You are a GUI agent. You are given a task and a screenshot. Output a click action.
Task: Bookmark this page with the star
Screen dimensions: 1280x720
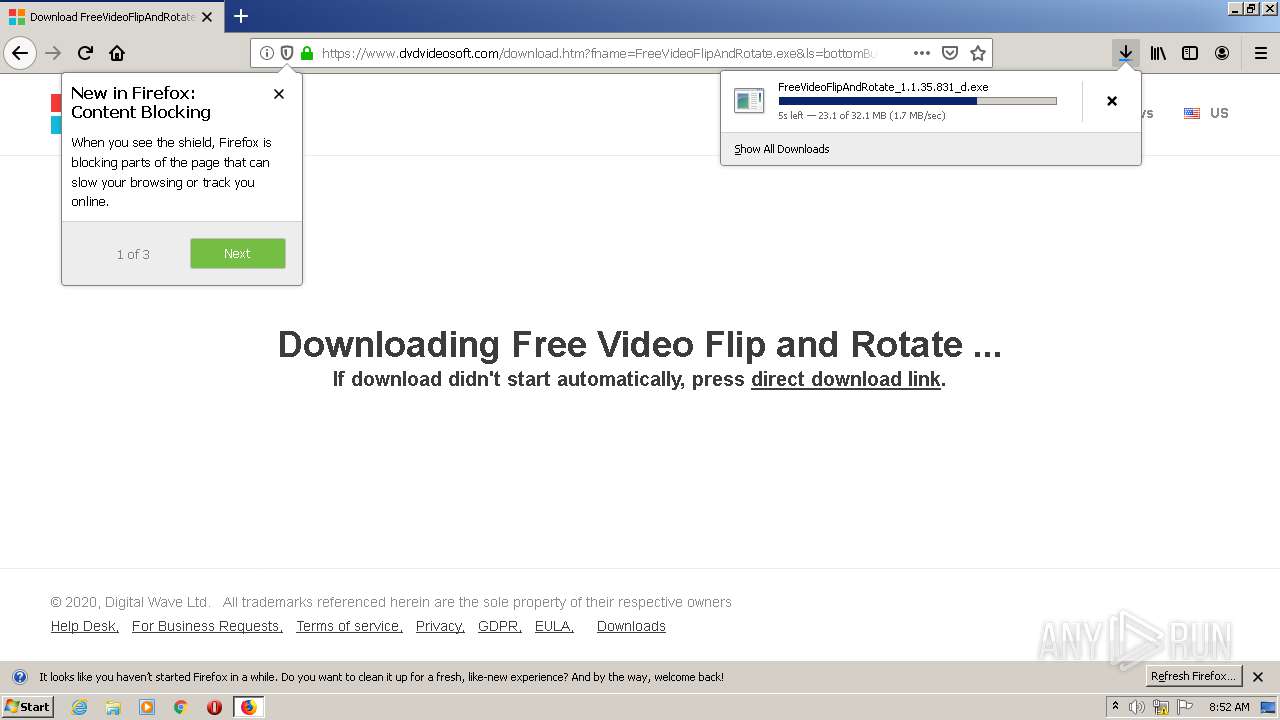point(978,53)
